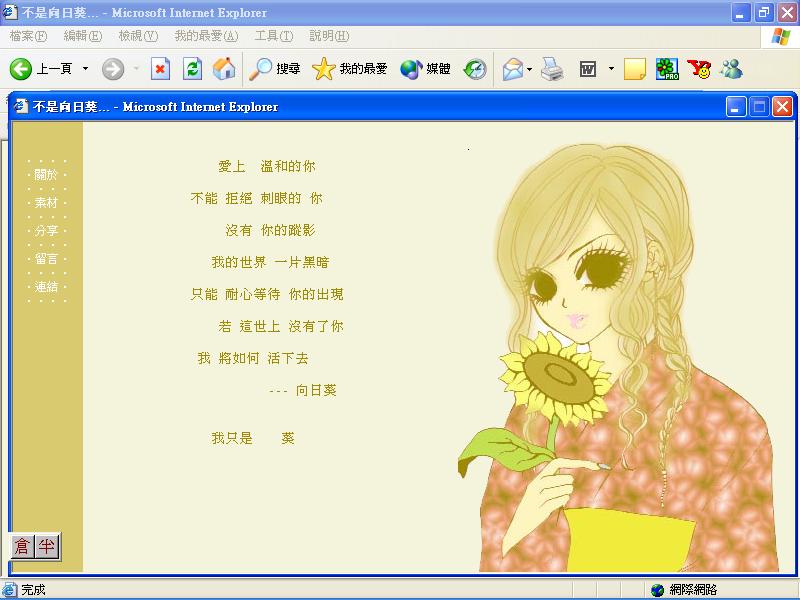This screenshot has width=800, height=600.
Task: Click the sunflower girl illustration
Action: click(x=620, y=357)
